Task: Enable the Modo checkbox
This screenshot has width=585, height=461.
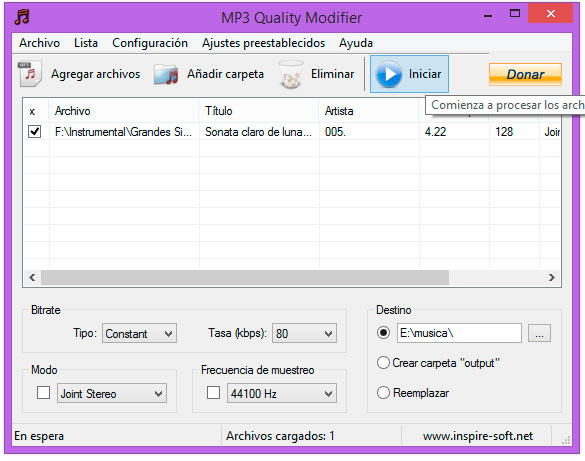Action: (43, 392)
